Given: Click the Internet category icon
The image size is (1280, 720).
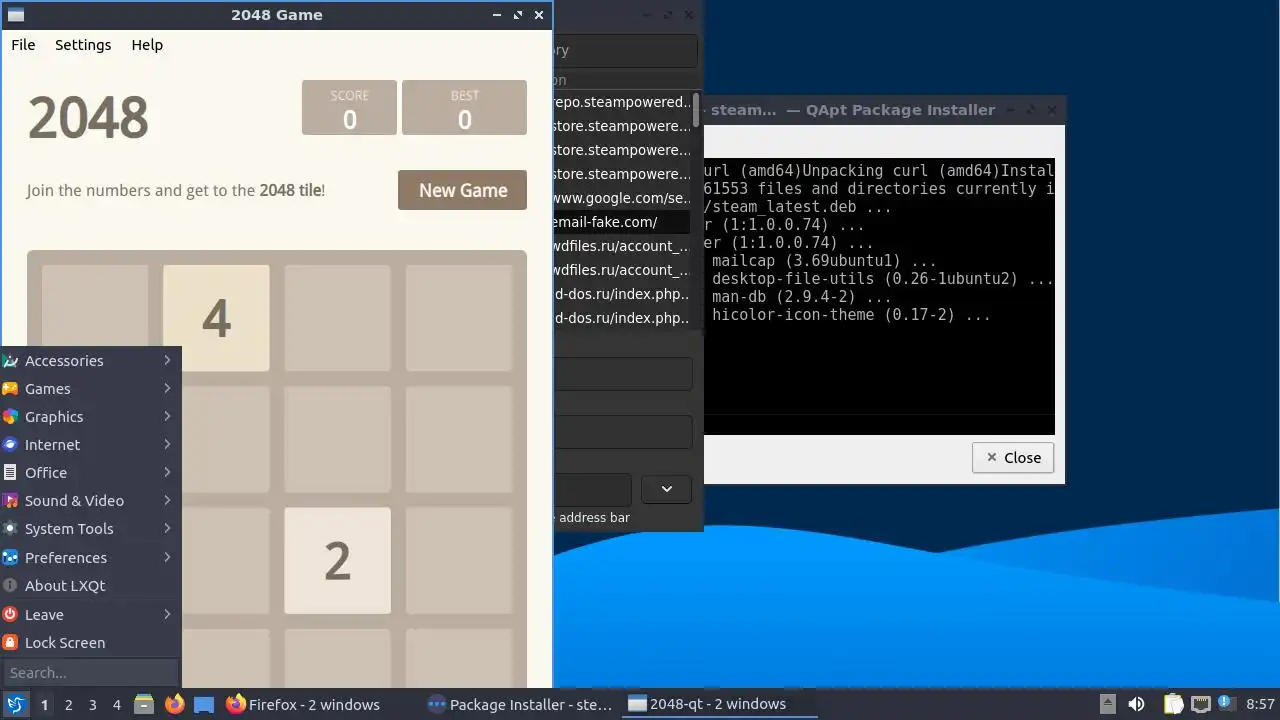Looking at the screenshot, I should (x=10, y=445).
